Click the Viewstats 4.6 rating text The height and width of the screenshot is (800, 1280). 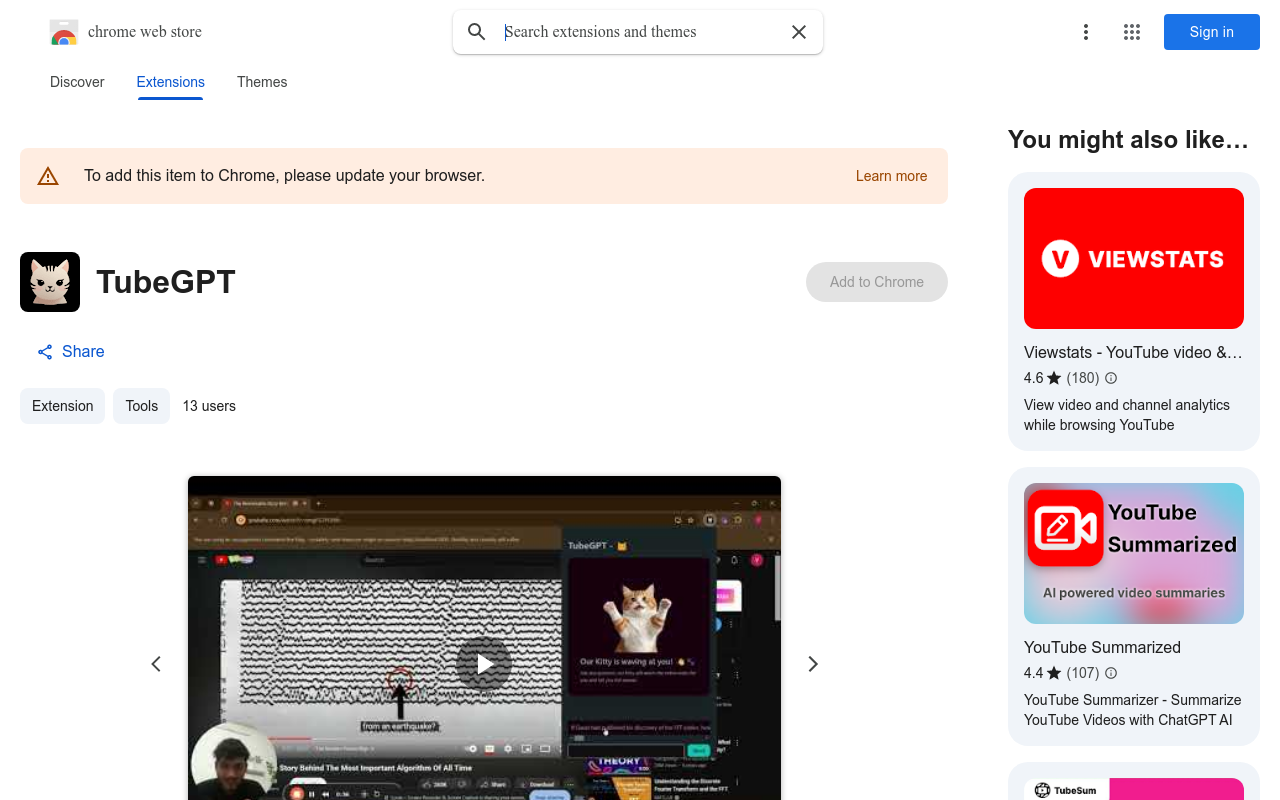click(x=1033, y=378)
